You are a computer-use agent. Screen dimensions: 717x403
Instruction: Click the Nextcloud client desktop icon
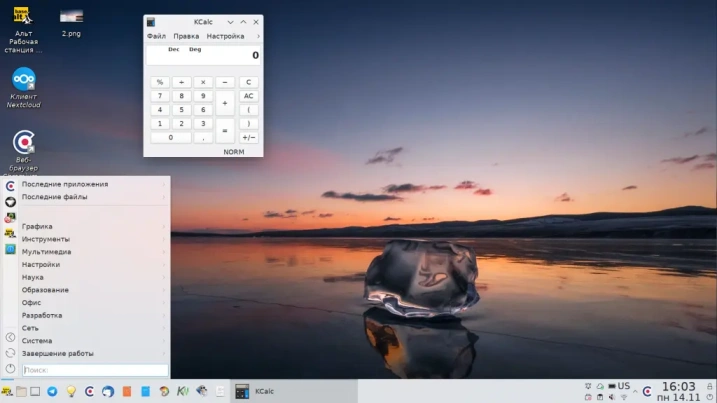tap(23, 88)
